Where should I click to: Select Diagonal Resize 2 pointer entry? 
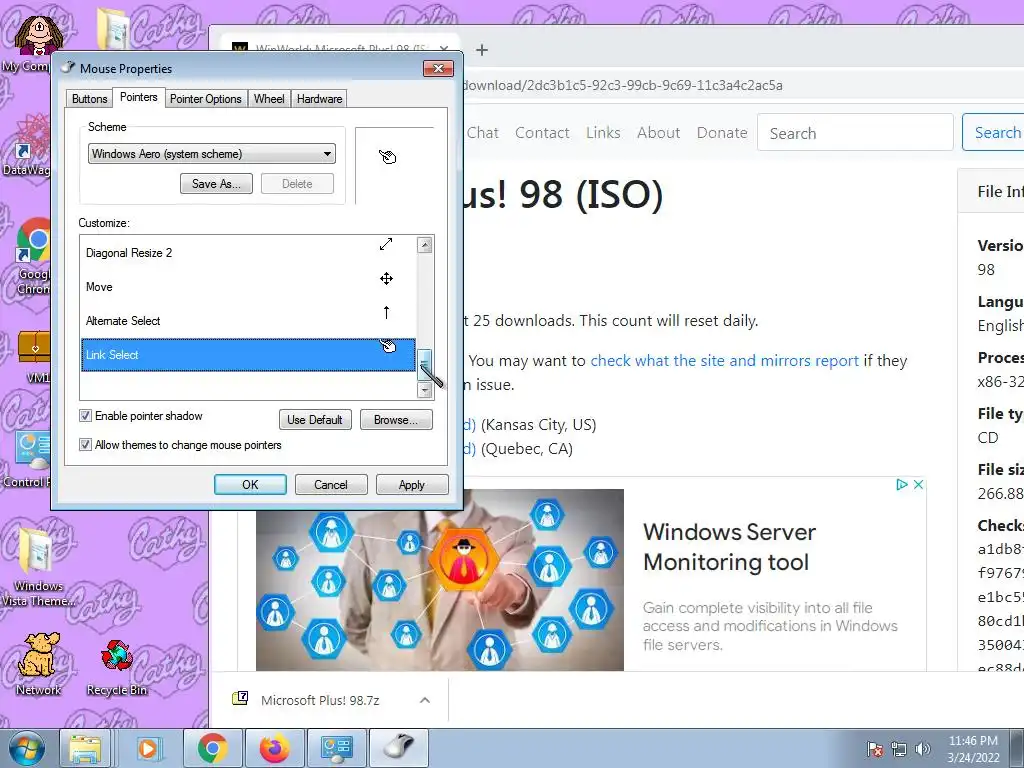[248, 253]
